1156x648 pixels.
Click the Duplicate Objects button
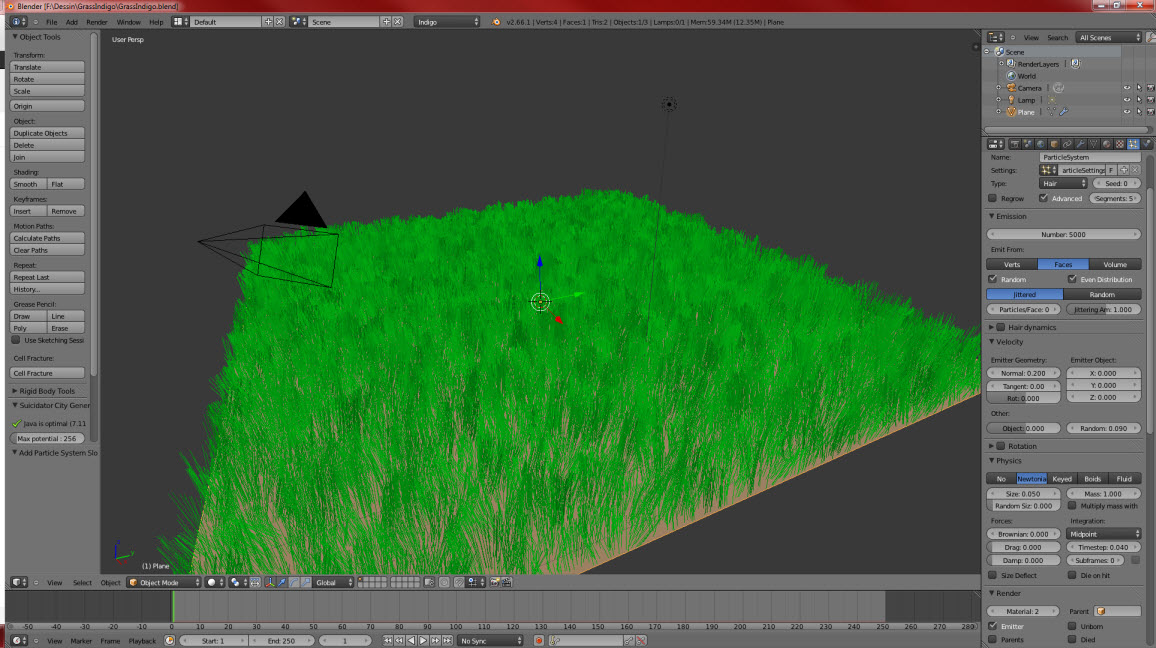pyautogui.click(x=47, y=133)
